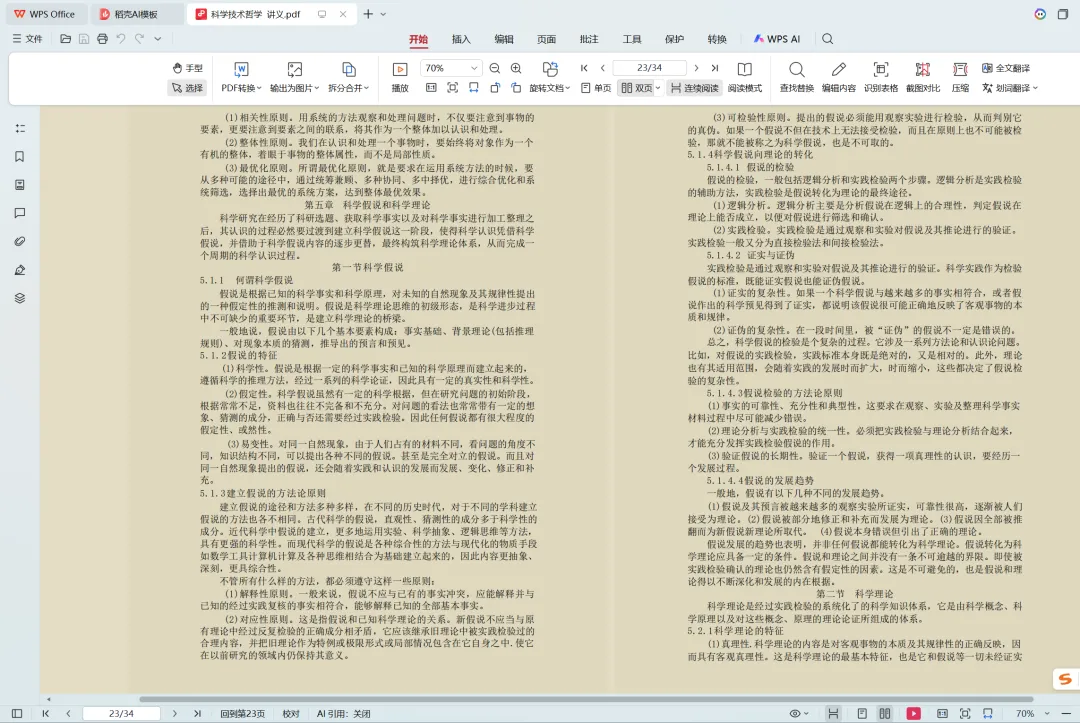Open the layers panel in left sidebar

20,298
